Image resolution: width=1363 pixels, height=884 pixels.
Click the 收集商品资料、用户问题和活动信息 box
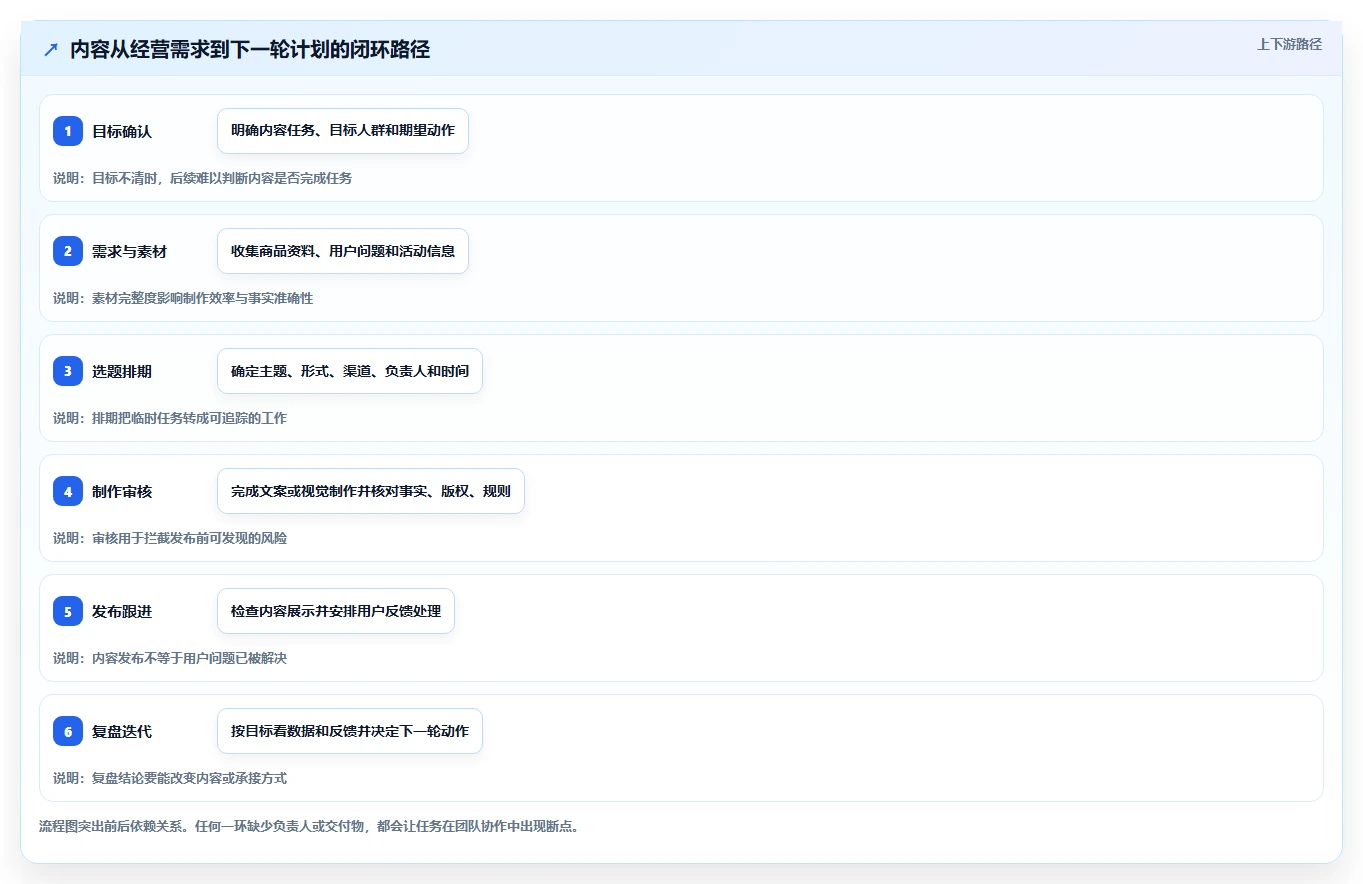[x=343, y=251]
